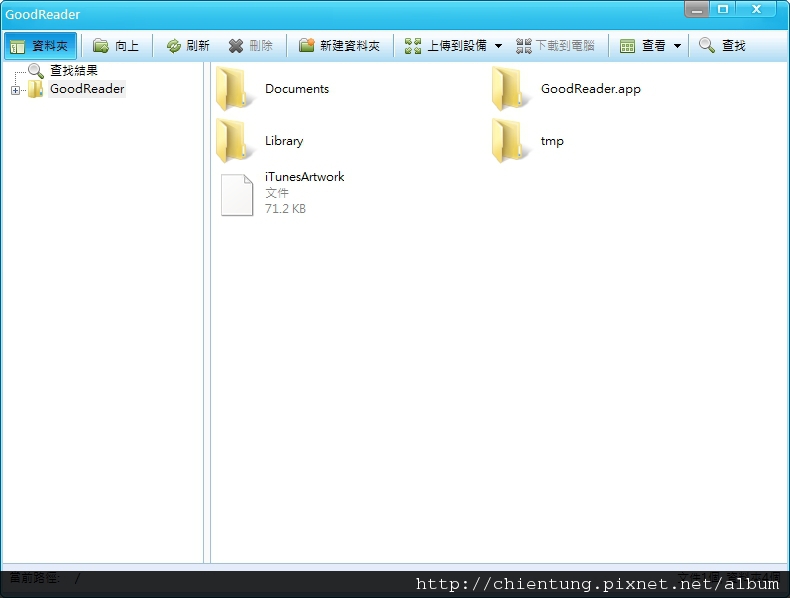Click the 上傳到設備 upload icon
This screenshot has height=598, width=790.
pyautogui.click(x=413, y=46)
